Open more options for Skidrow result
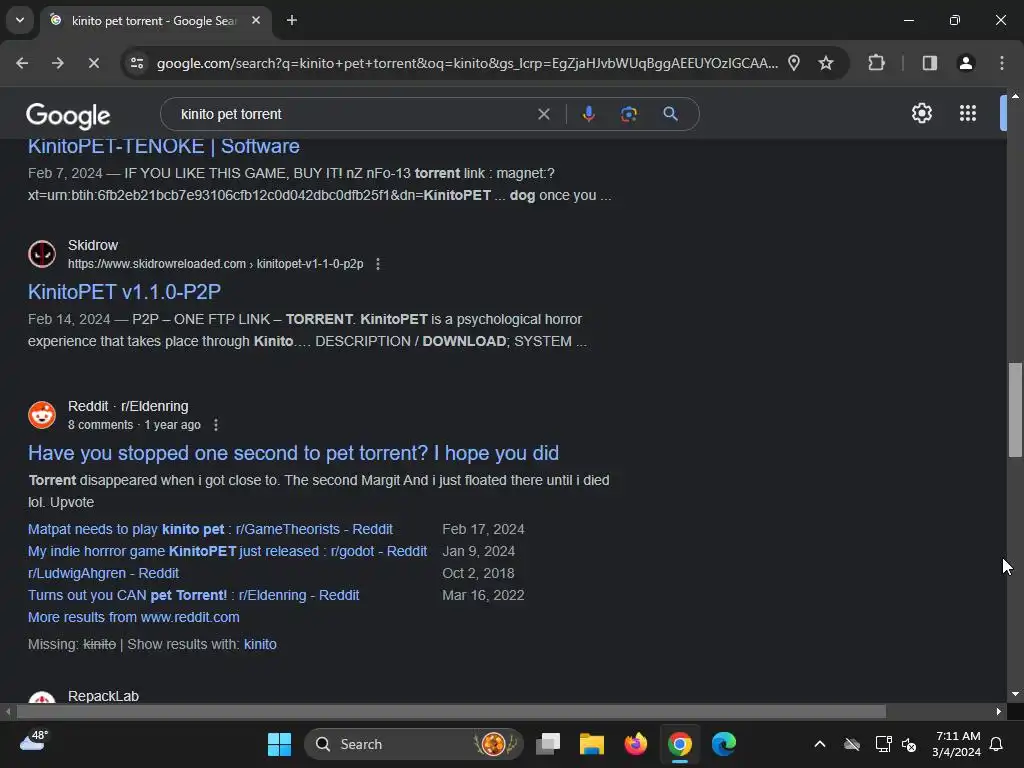The image size is (1024, 768). [x=378, y=264]
